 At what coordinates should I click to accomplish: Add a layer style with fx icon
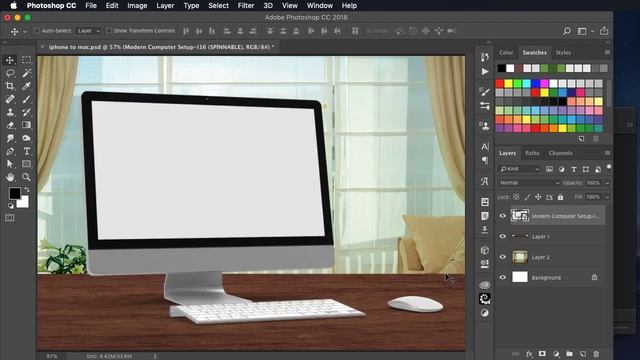click(x=529, y=354)
